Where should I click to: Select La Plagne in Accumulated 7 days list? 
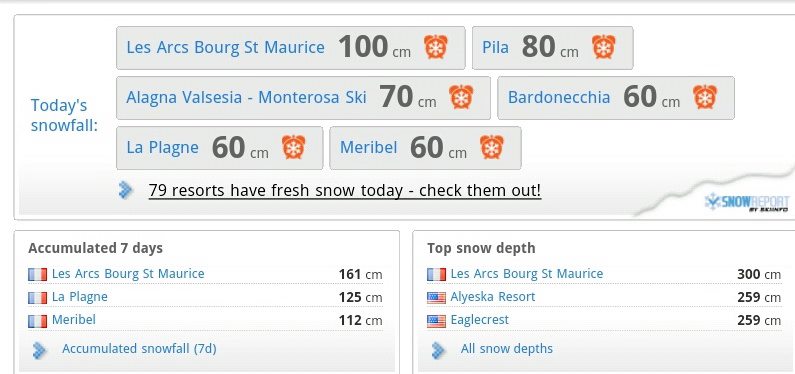80,297
